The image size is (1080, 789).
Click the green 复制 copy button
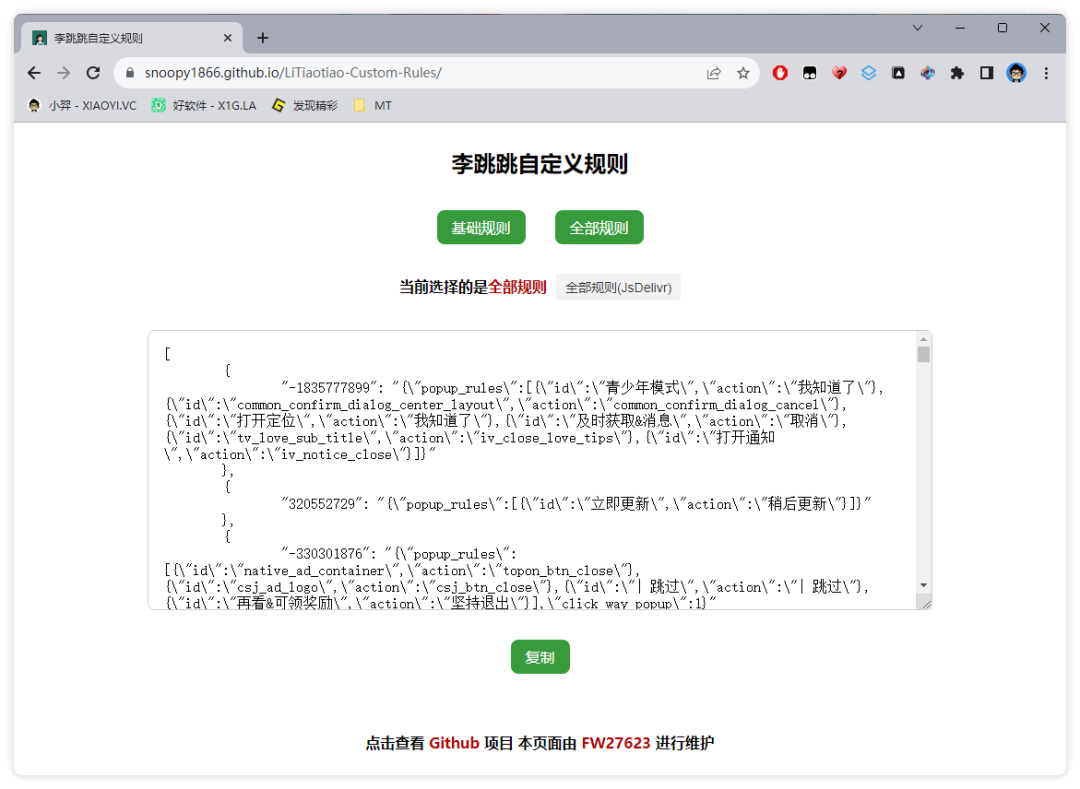point(540,657)
